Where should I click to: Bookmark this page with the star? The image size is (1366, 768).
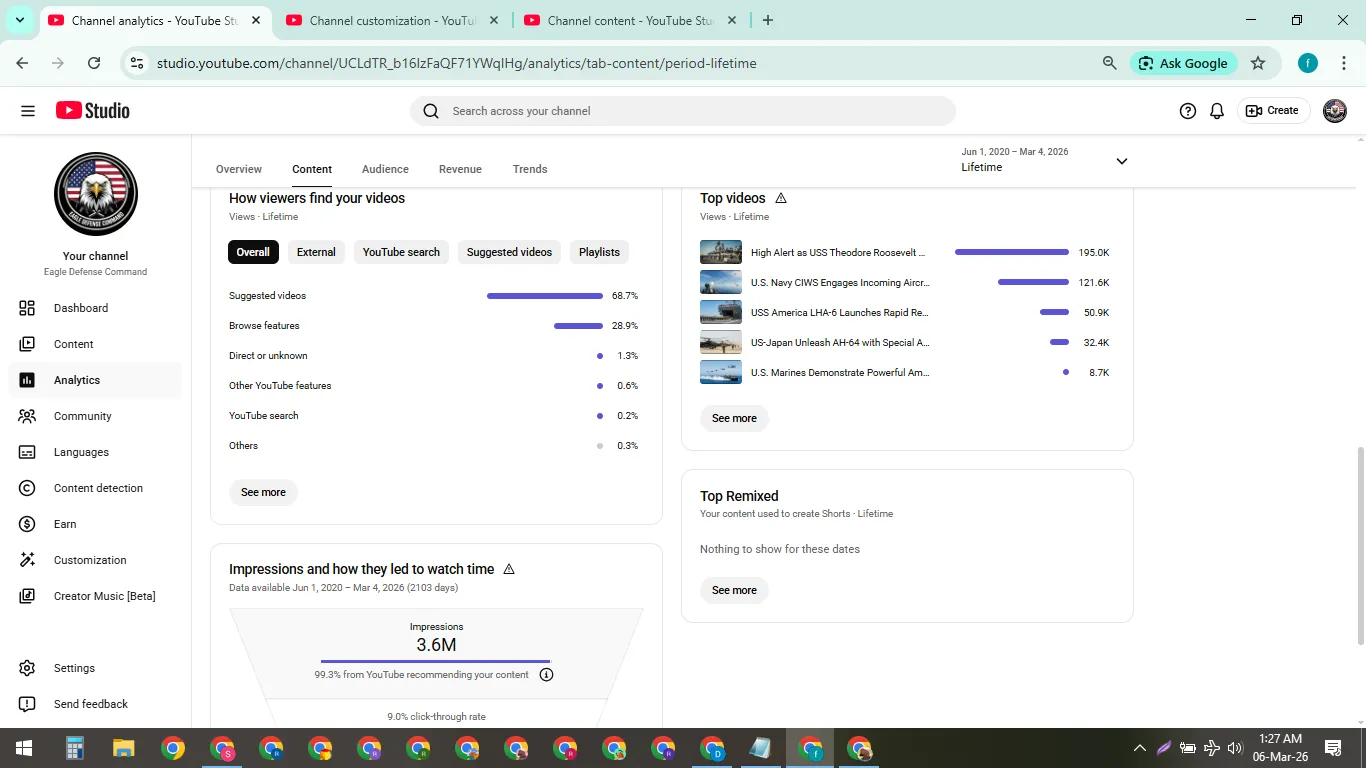[1258, 63]
